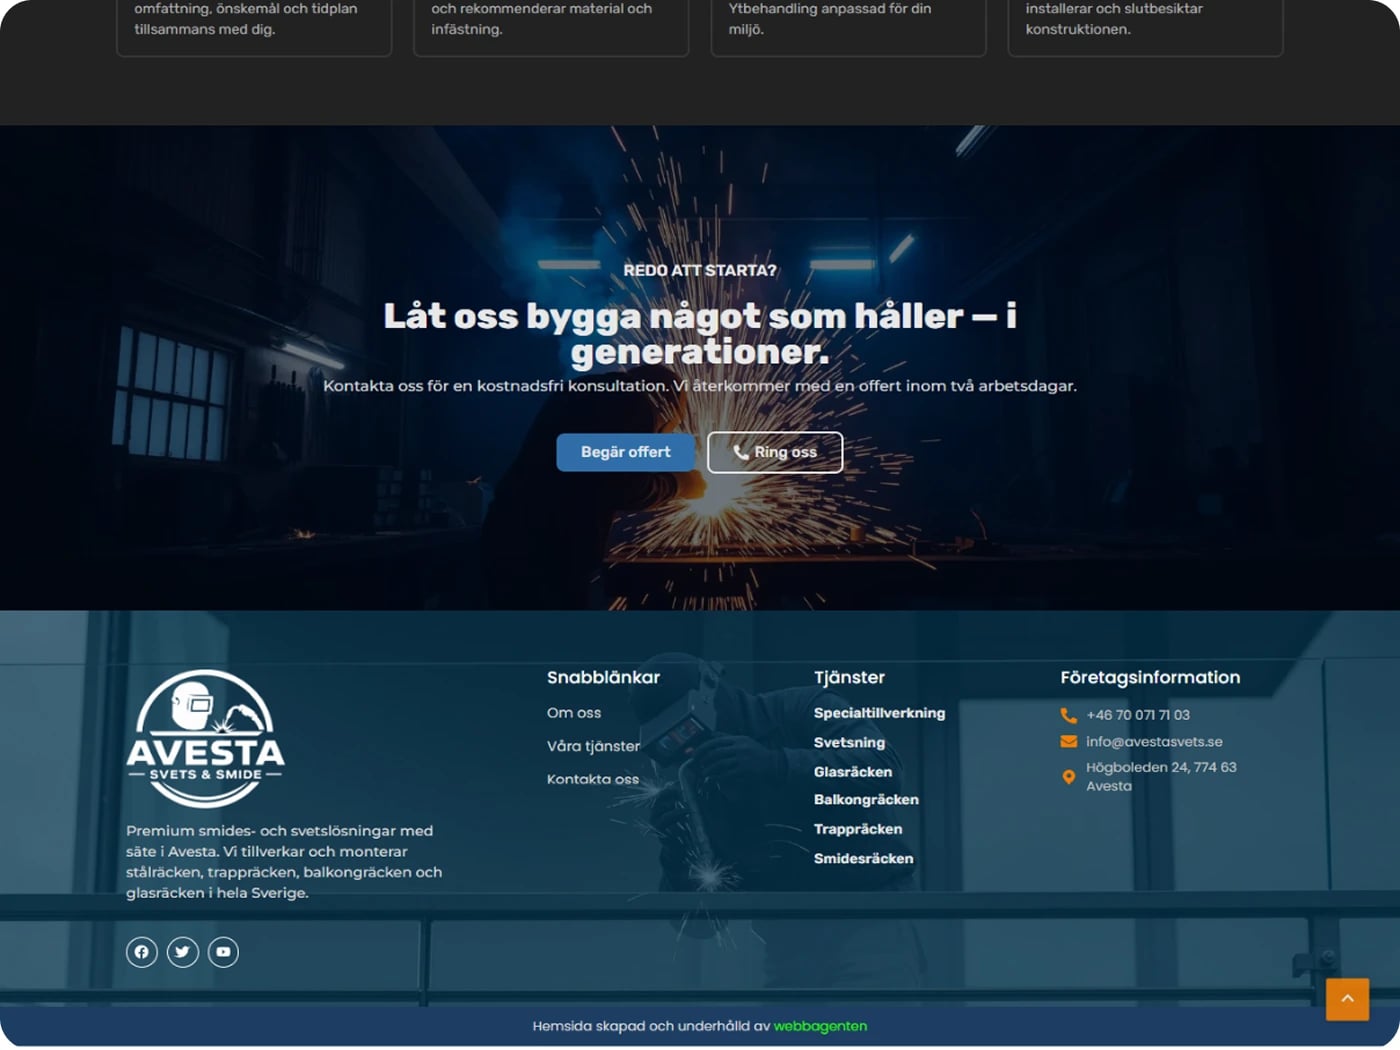Click the text Hemsida skapad och underhålld av
1400x1050 pixels.
652,1026
